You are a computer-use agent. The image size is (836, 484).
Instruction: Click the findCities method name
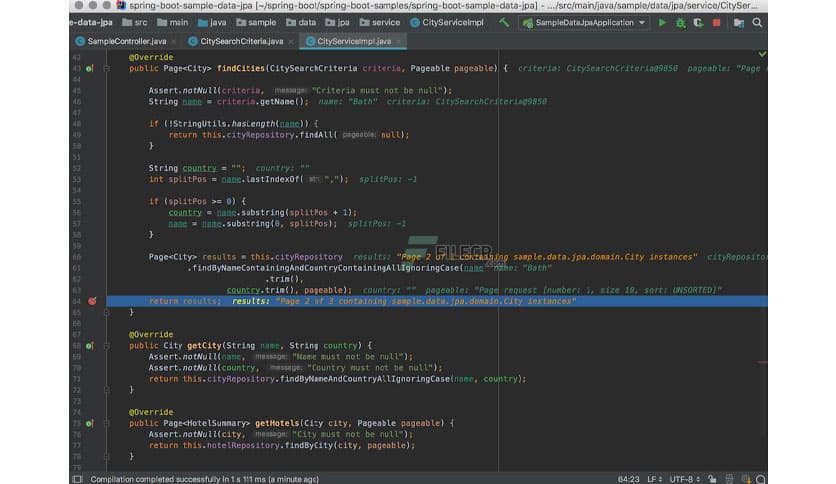point(240,69)
